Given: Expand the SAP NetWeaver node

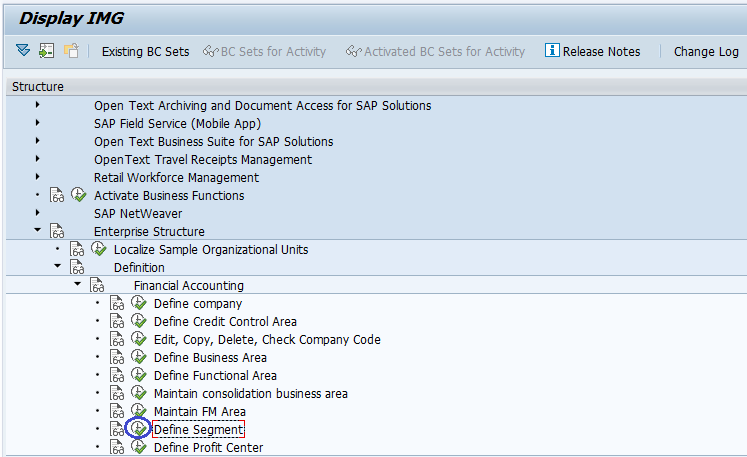Looking at the screenshot, I should [x=38, y=213].
